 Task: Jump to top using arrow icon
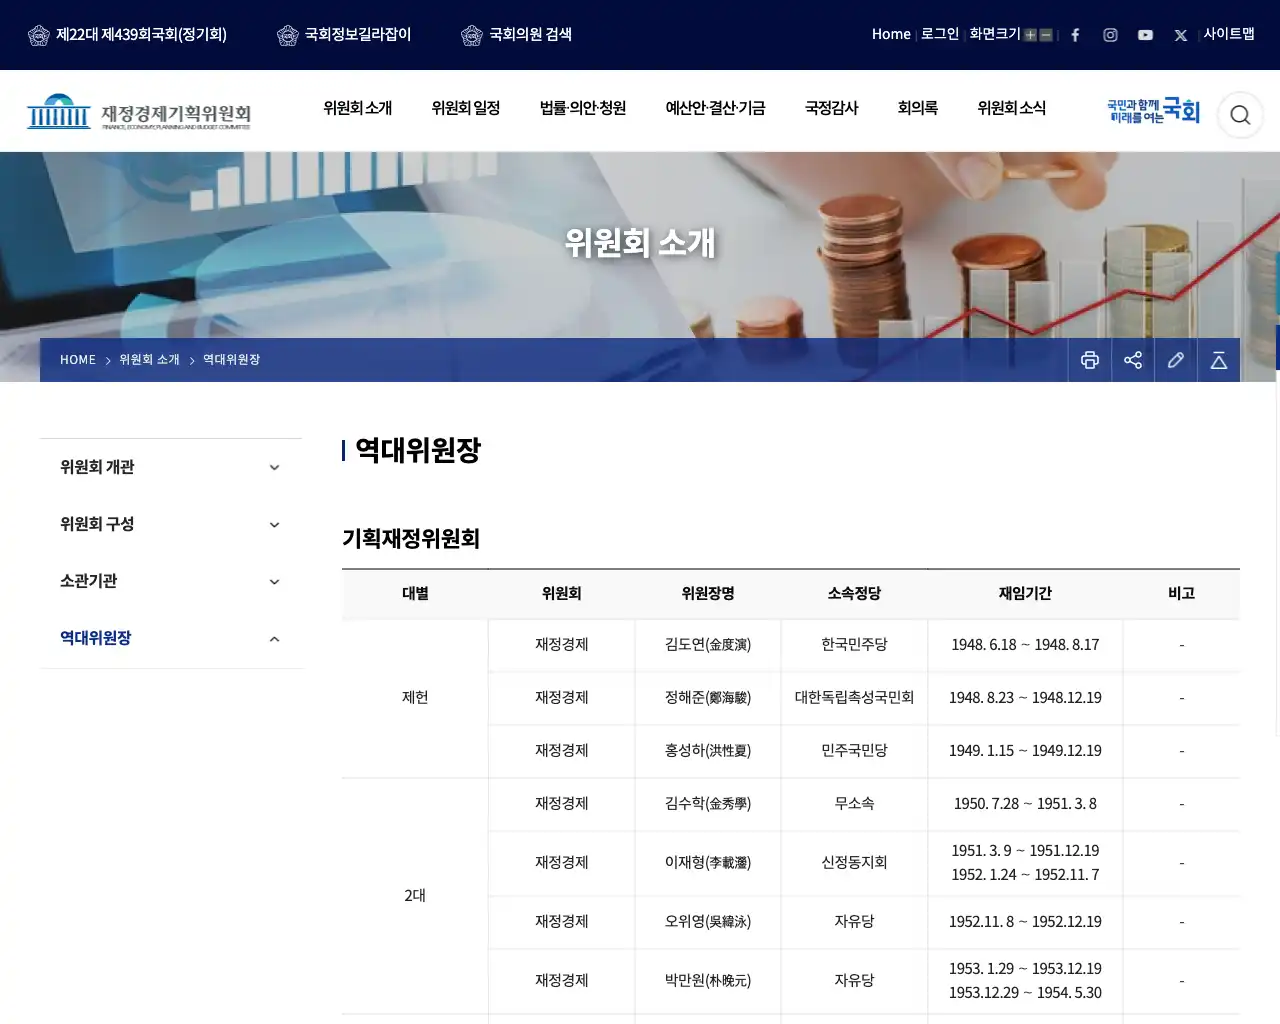point(1219,360)
